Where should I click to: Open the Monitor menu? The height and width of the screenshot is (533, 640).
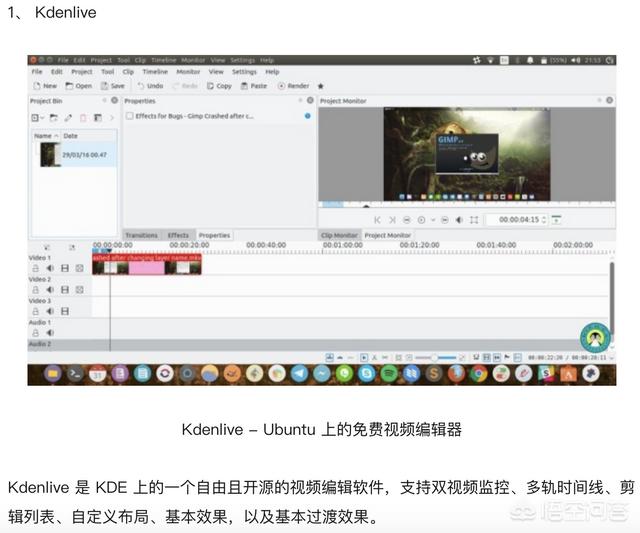pos(188,72)
